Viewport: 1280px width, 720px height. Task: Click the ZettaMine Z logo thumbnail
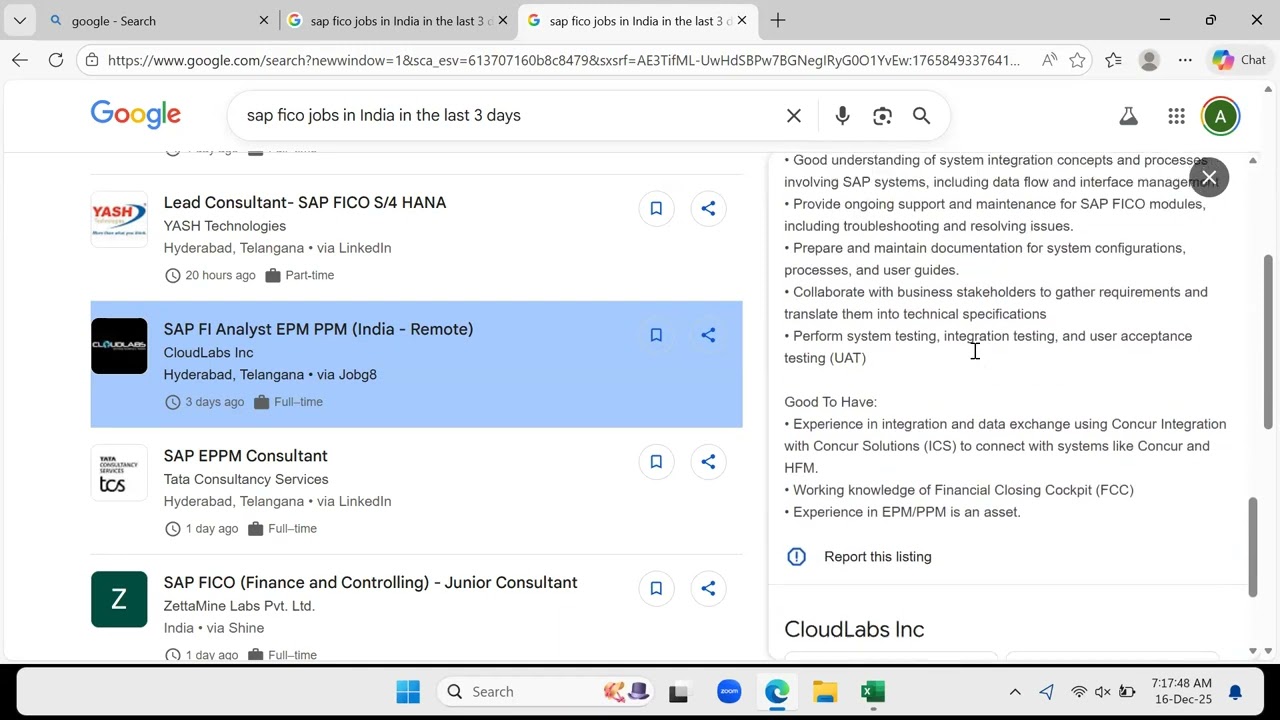click(119, 600)
